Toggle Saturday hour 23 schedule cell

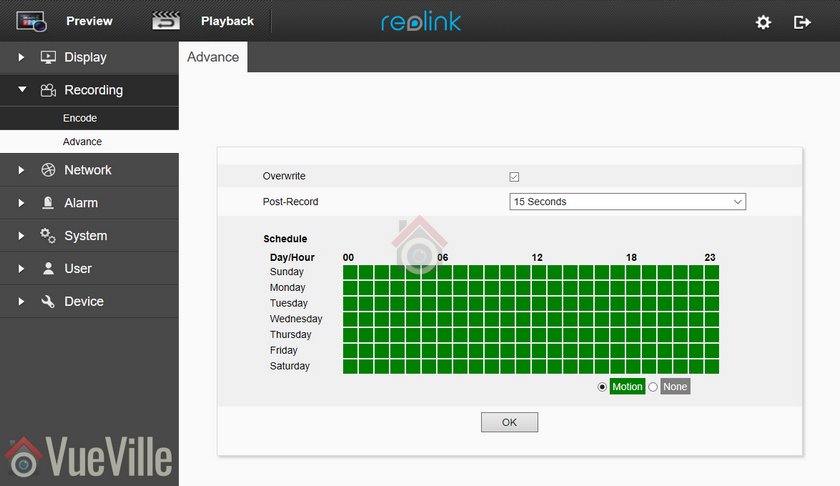712,367
